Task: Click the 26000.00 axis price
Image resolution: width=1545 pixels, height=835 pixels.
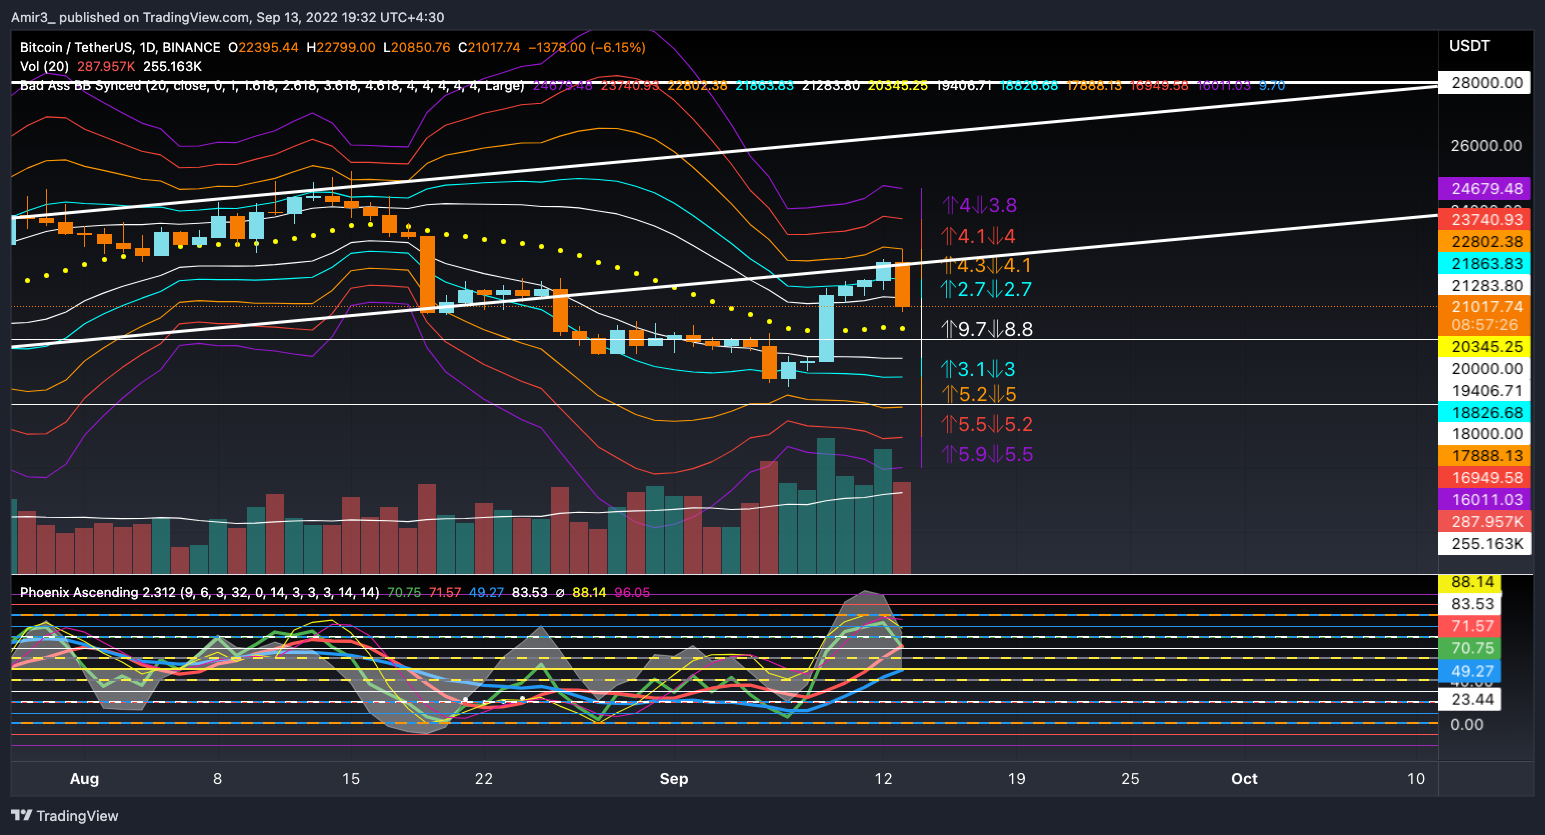Action: (x=1486, y=146)
